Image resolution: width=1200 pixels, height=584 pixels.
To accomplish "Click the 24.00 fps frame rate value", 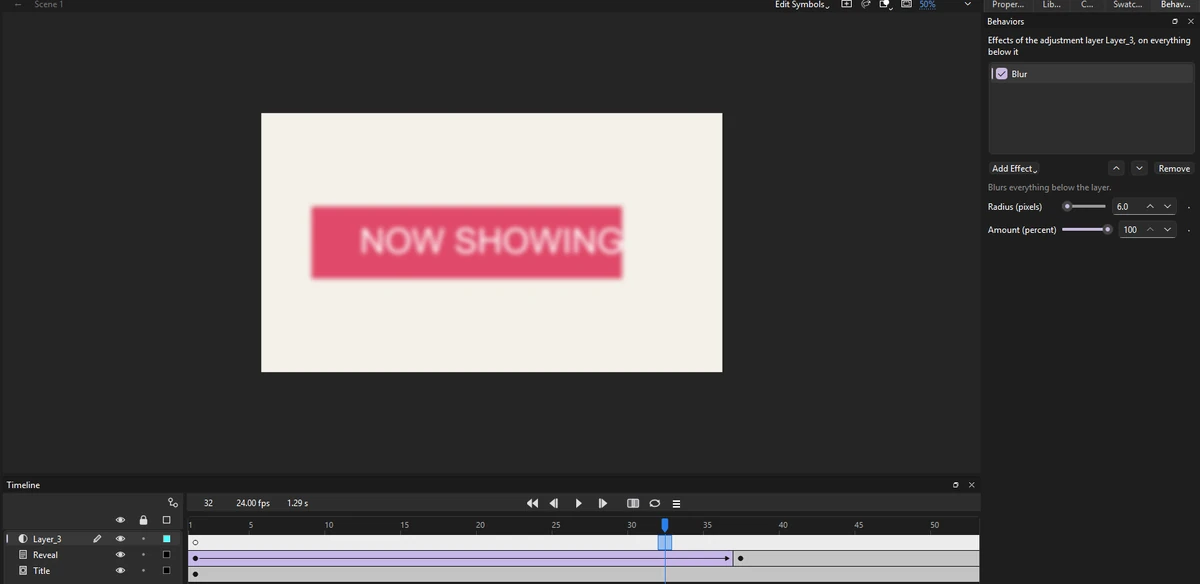I will pyautogui.click(x=253, y=503).
